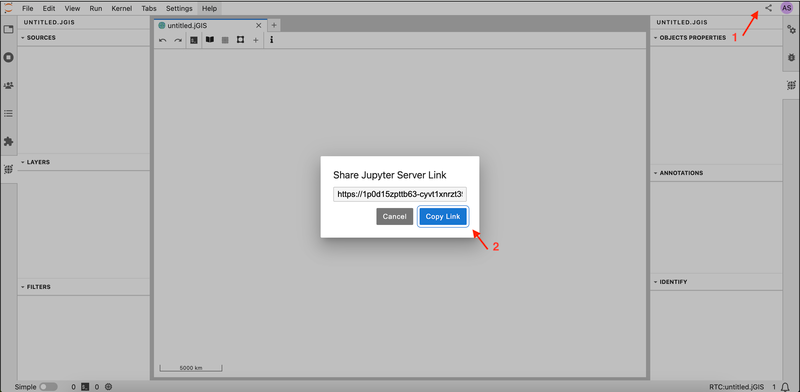This screenshot has height=392, width=800.
Task: Open the extension manager puzzle icon
Action: click(x=8, y=141)
